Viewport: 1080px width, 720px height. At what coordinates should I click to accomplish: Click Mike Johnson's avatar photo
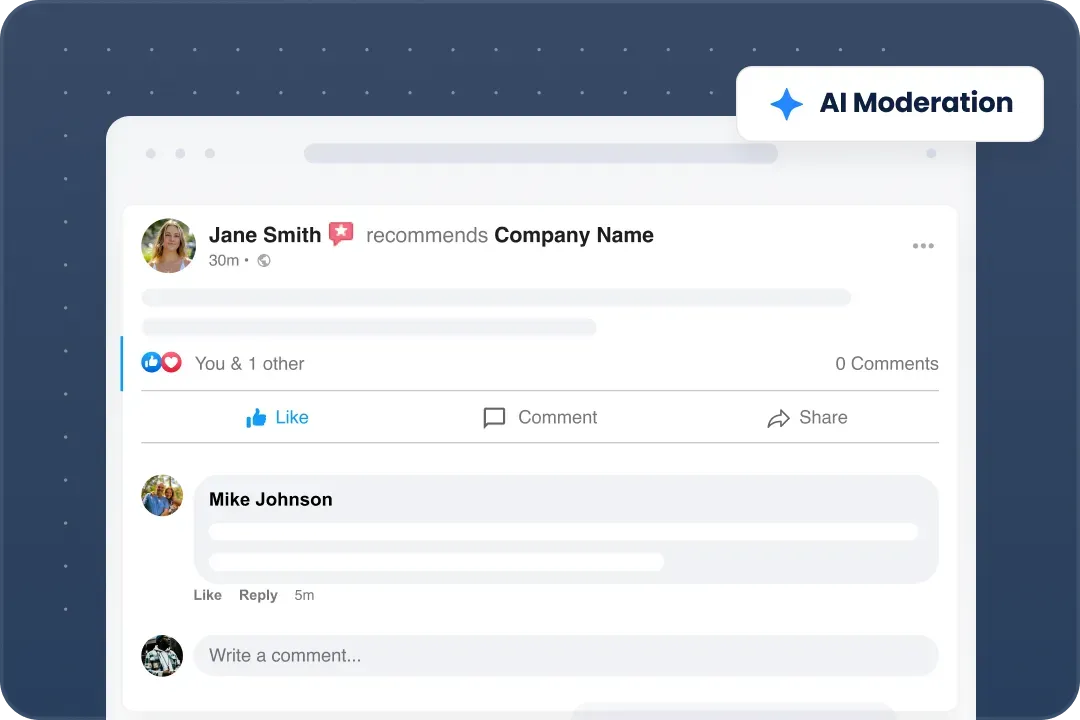(x=162, y=496)
